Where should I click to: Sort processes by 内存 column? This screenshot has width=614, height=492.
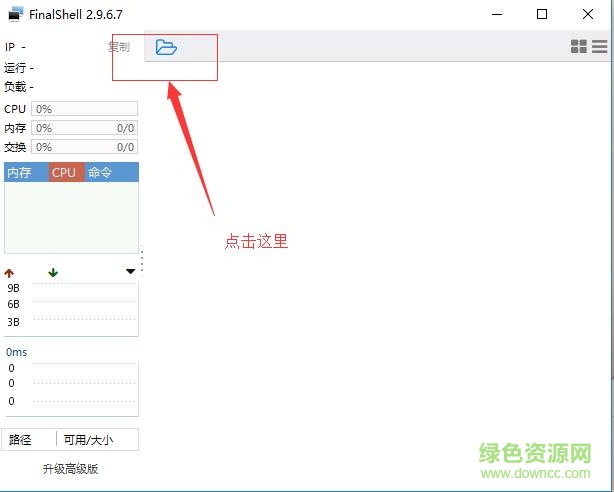(x=26, y=172)
